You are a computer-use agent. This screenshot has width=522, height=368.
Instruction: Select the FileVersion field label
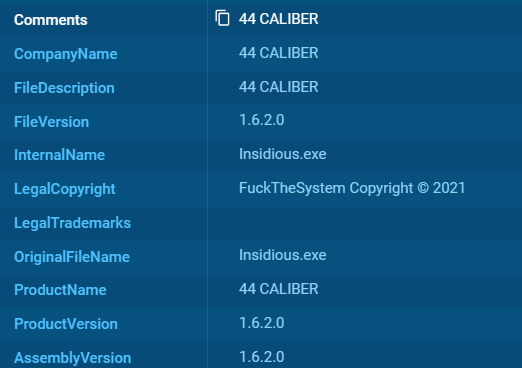(x=52, y=122)
